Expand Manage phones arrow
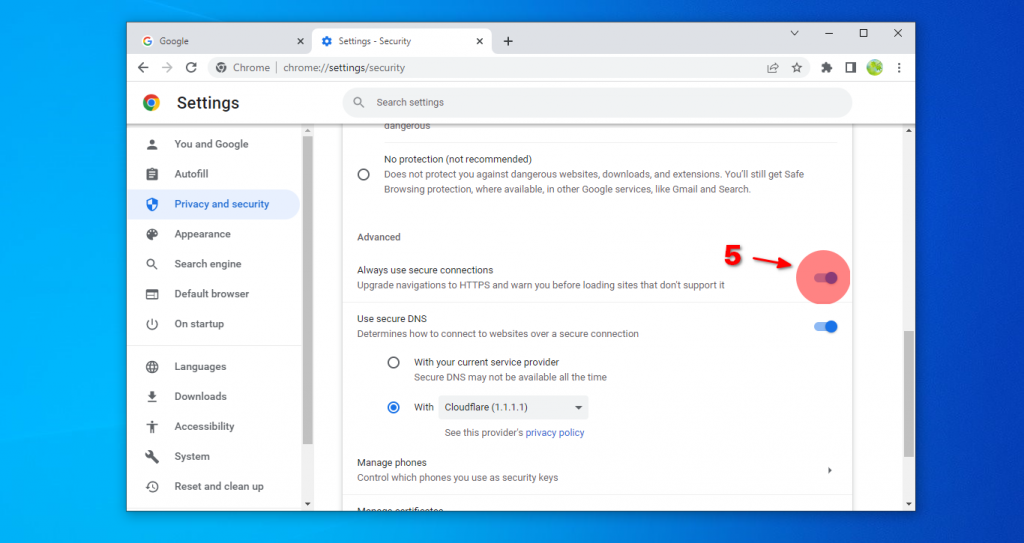This screenshot has height=543, width=1024. 829,470
